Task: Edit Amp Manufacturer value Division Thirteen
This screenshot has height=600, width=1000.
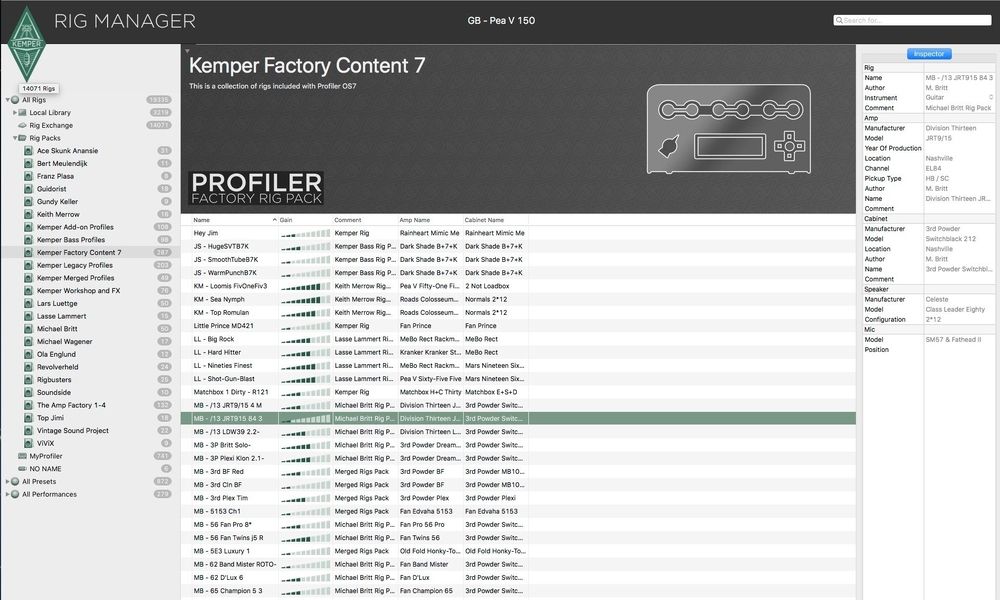Action: point(959,128)
